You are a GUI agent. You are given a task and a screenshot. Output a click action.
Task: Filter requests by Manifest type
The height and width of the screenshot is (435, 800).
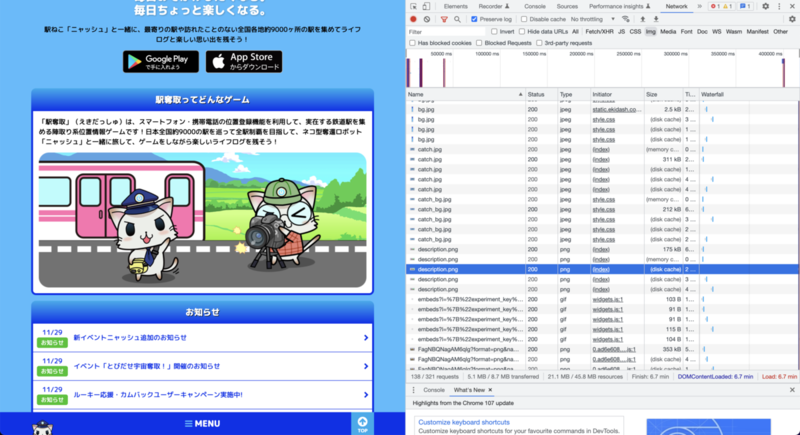coord(757,32)
